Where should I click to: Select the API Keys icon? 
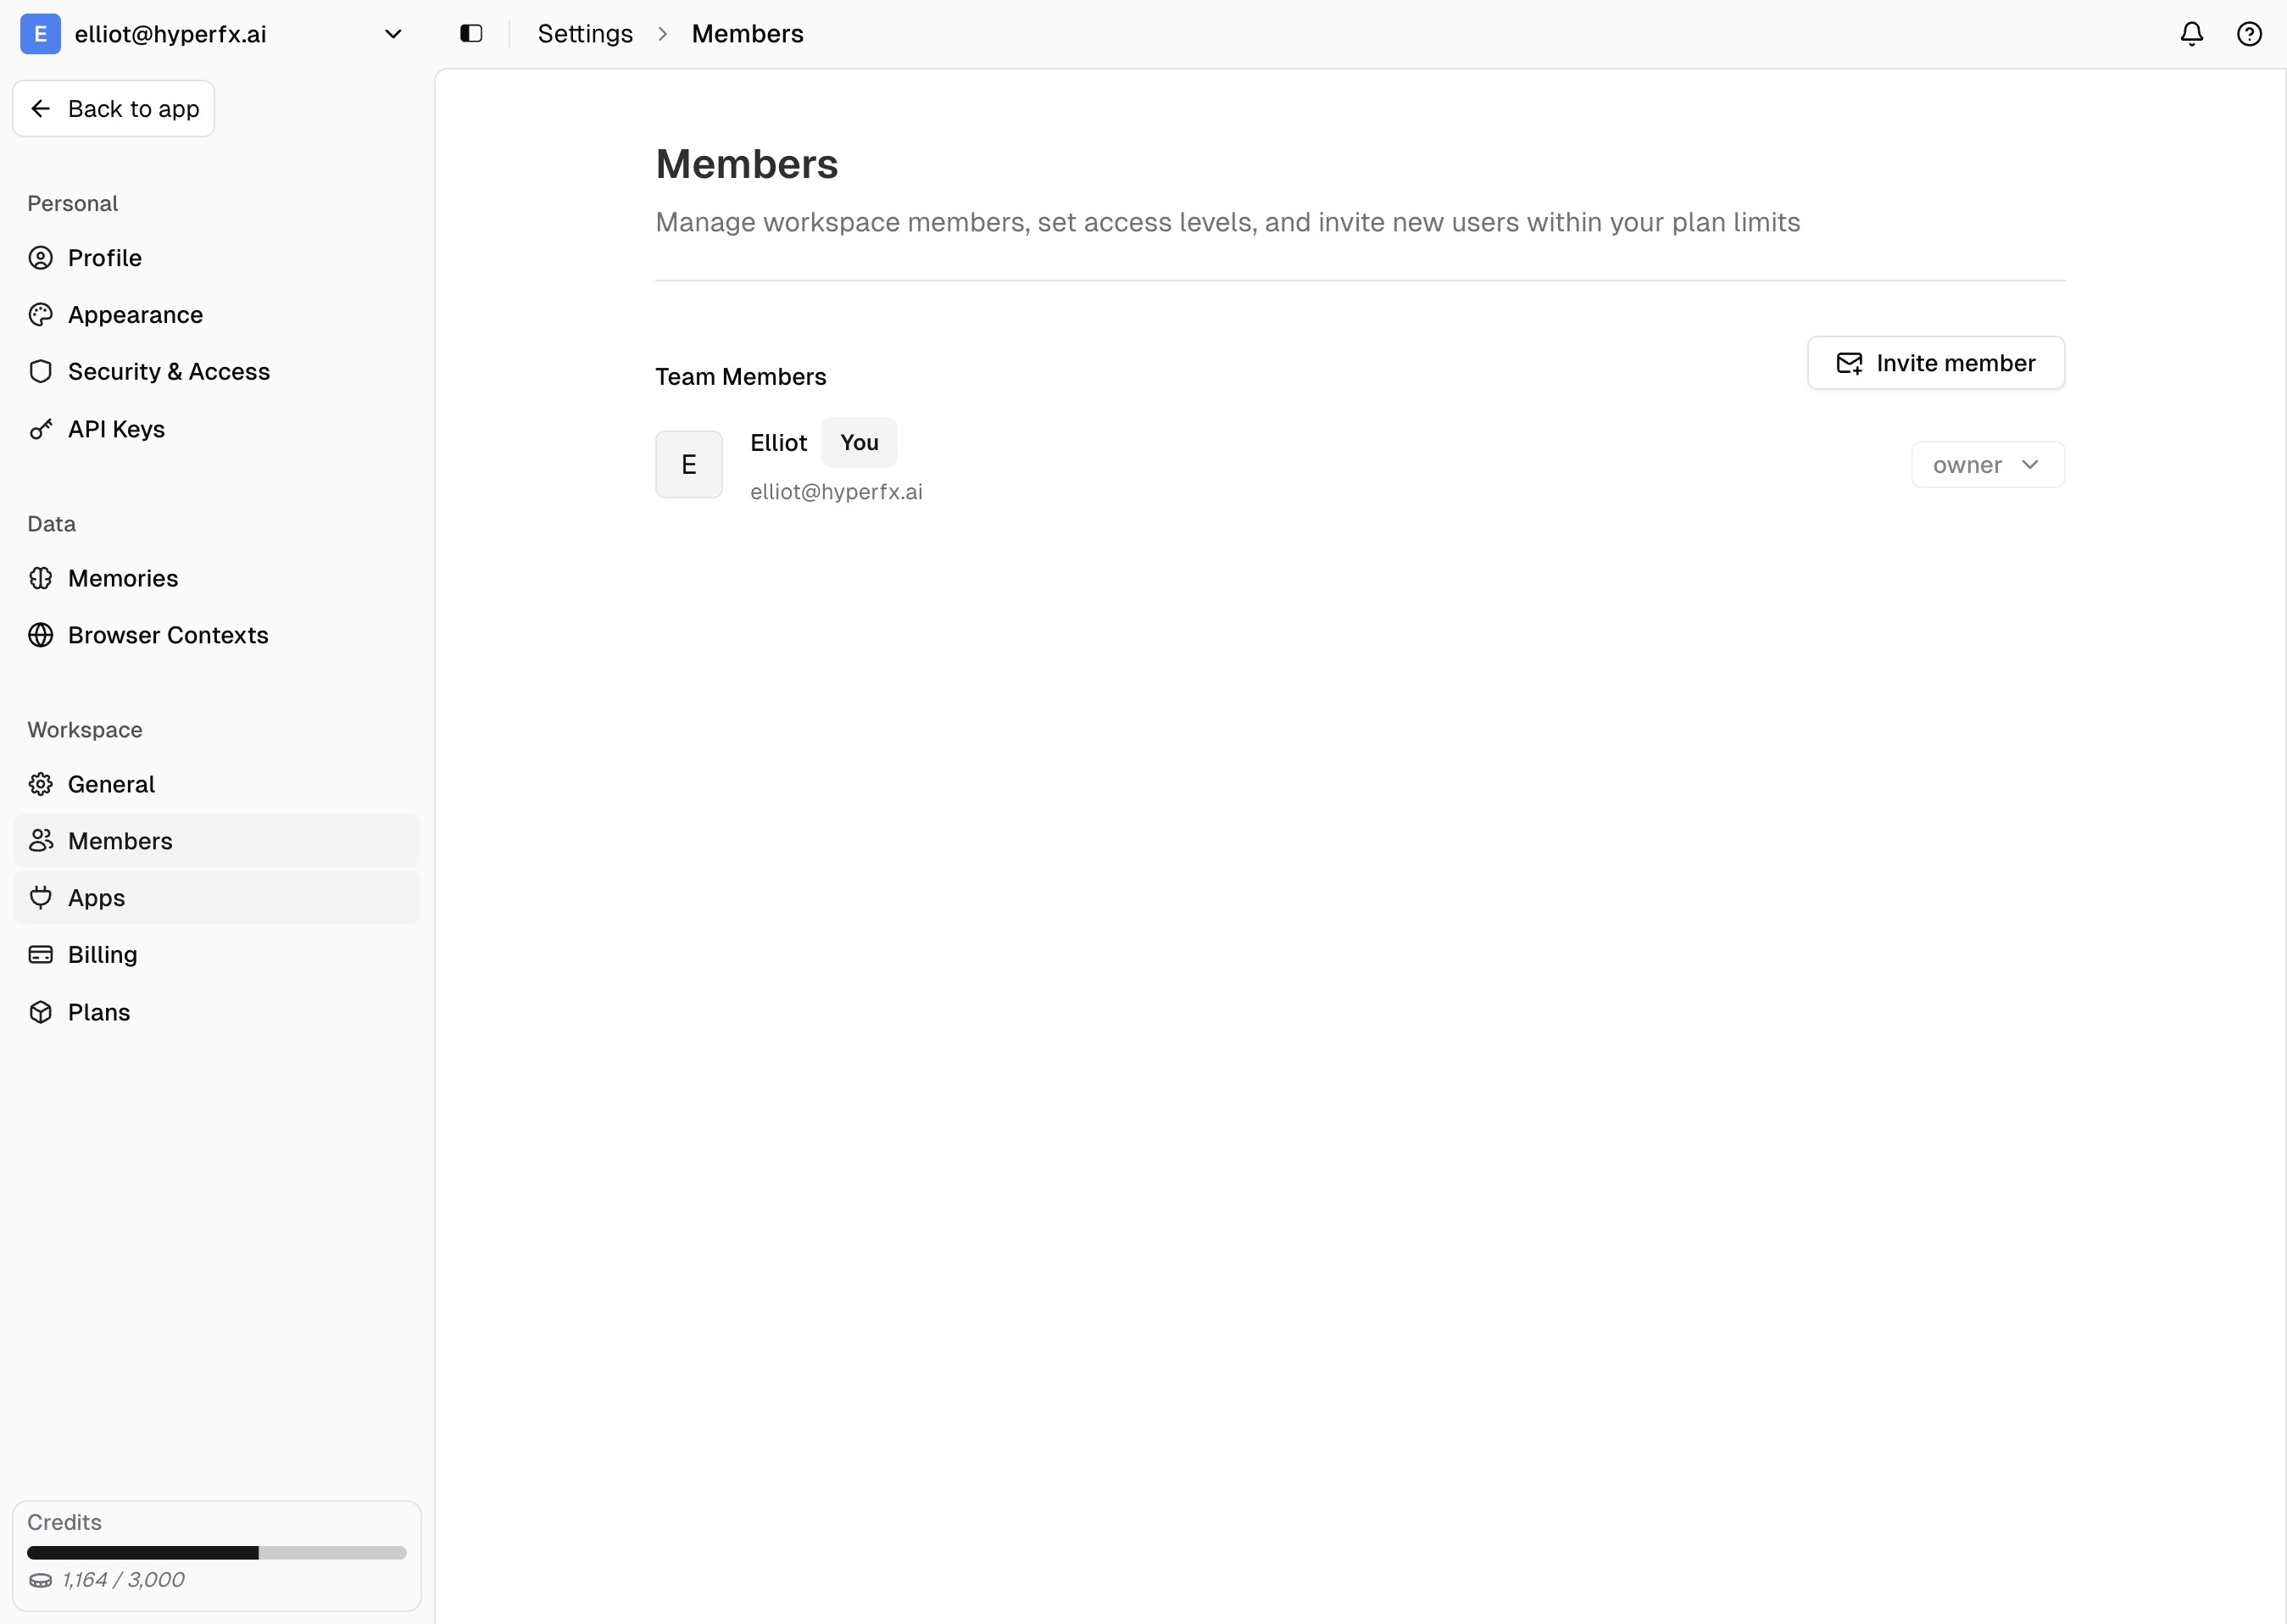pyautogui.click(x=40, y=428)
